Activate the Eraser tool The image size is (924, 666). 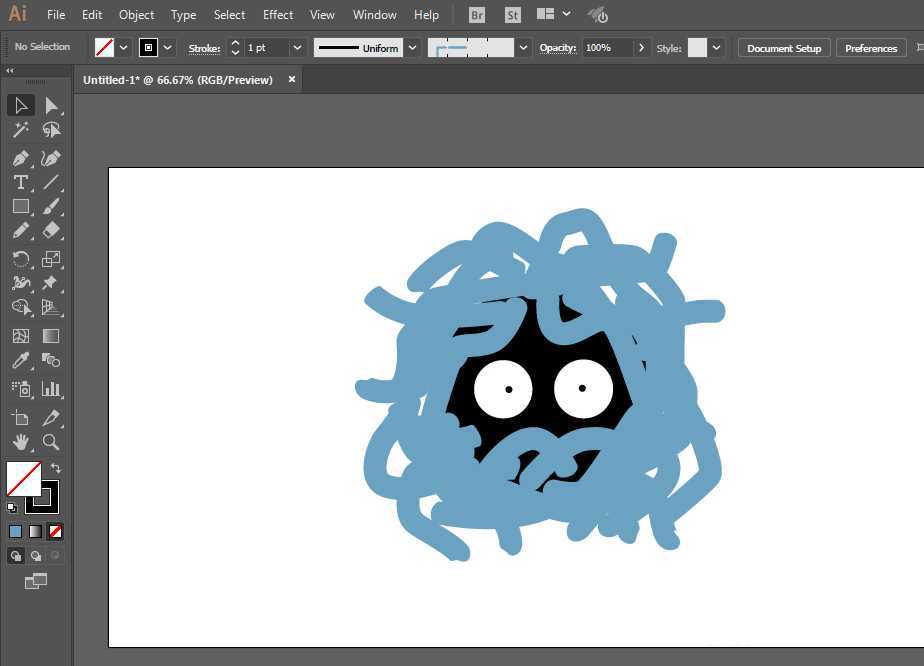[x=51, y=230]
